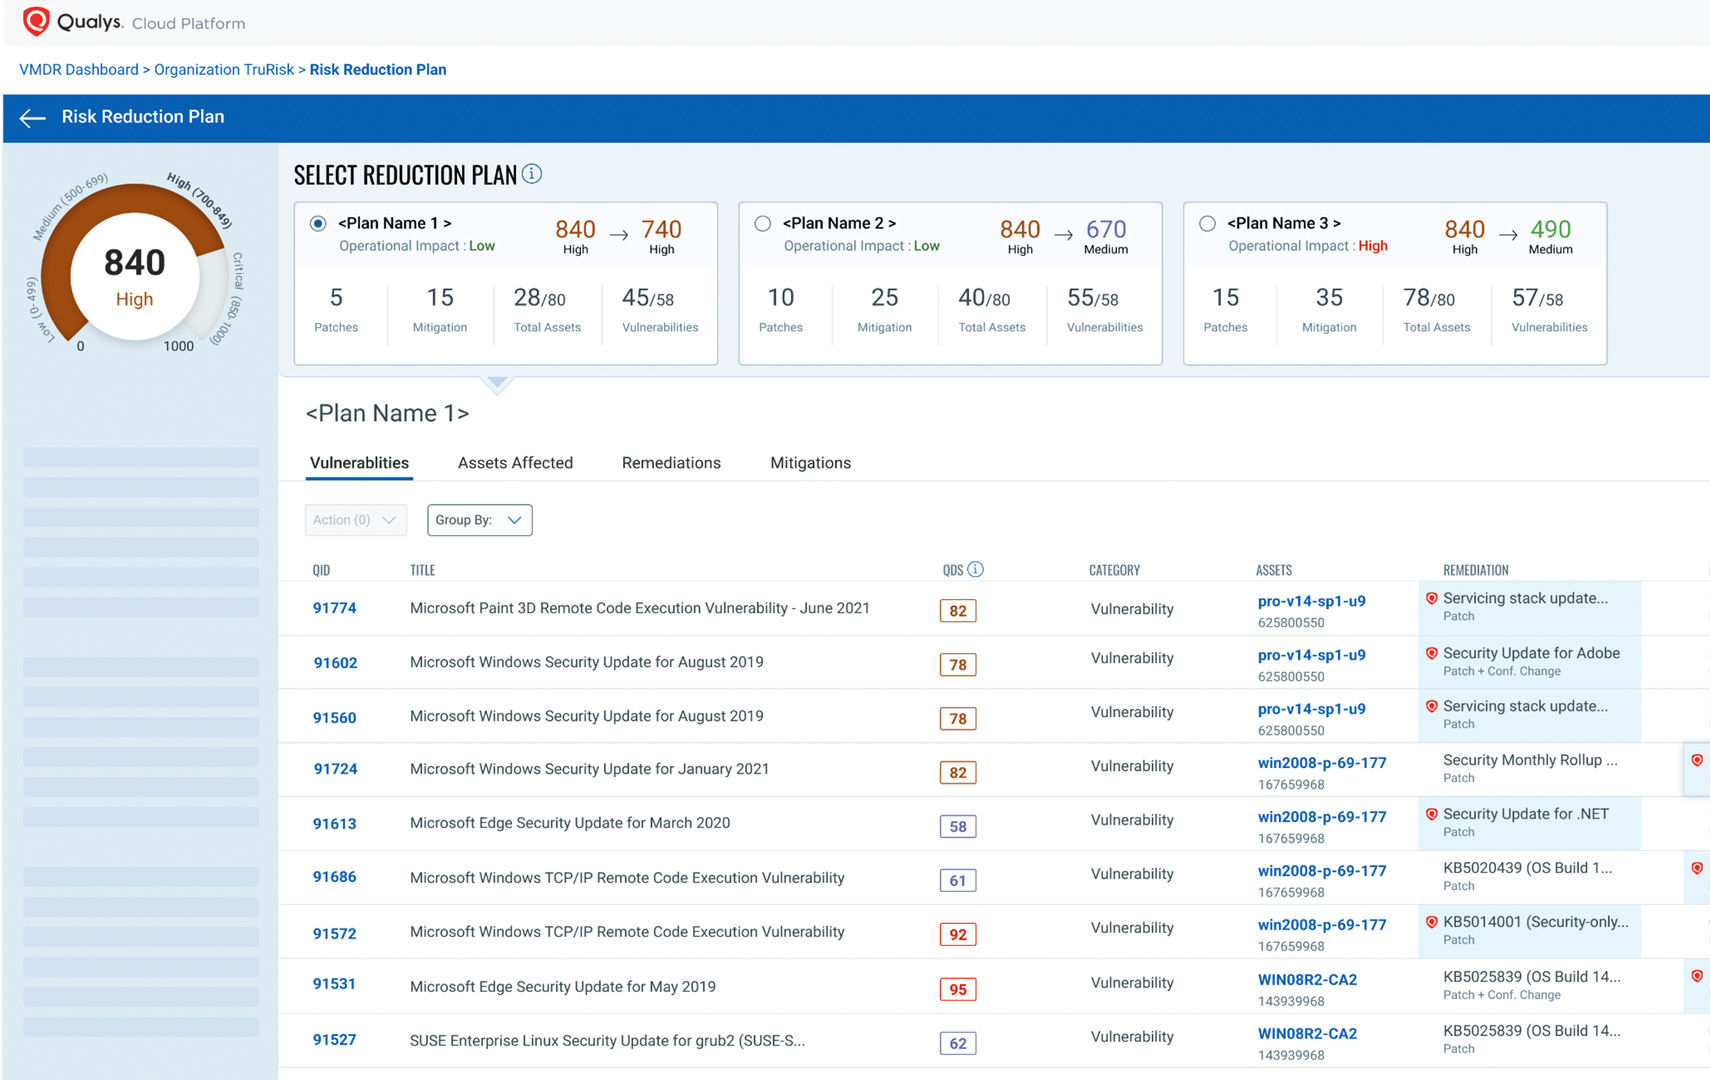1710x1080 pixels.
Task: Open the Remediations tab
Action: click(x=671, y=463)
